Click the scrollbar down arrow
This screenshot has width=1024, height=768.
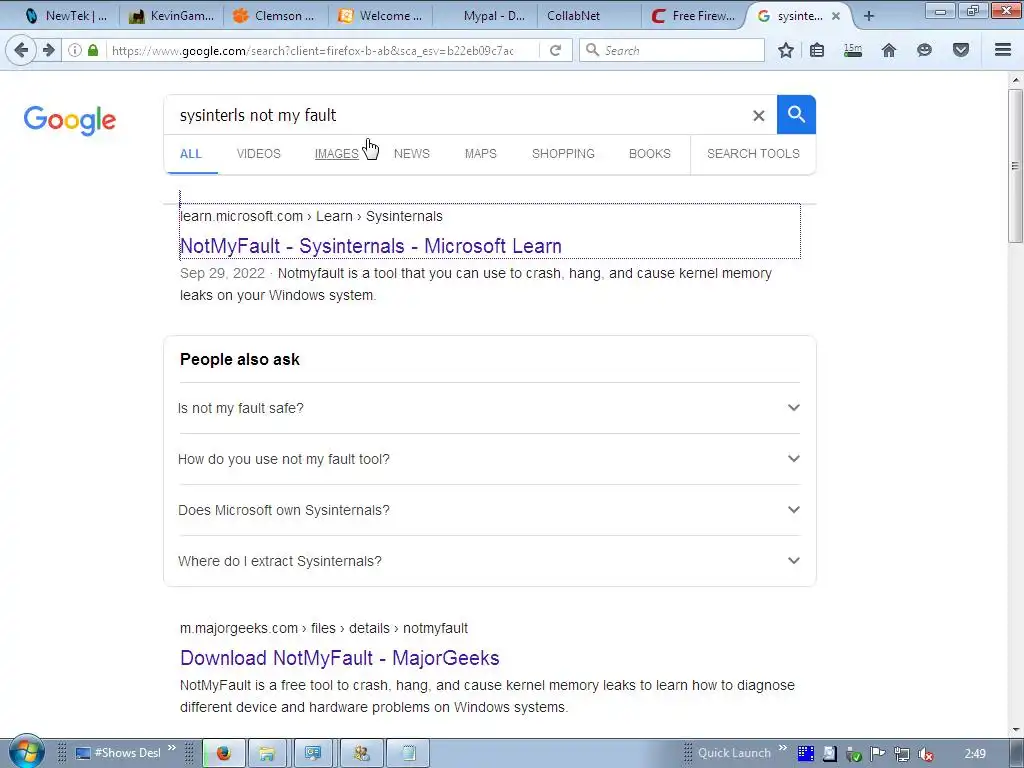point(1015,729)
